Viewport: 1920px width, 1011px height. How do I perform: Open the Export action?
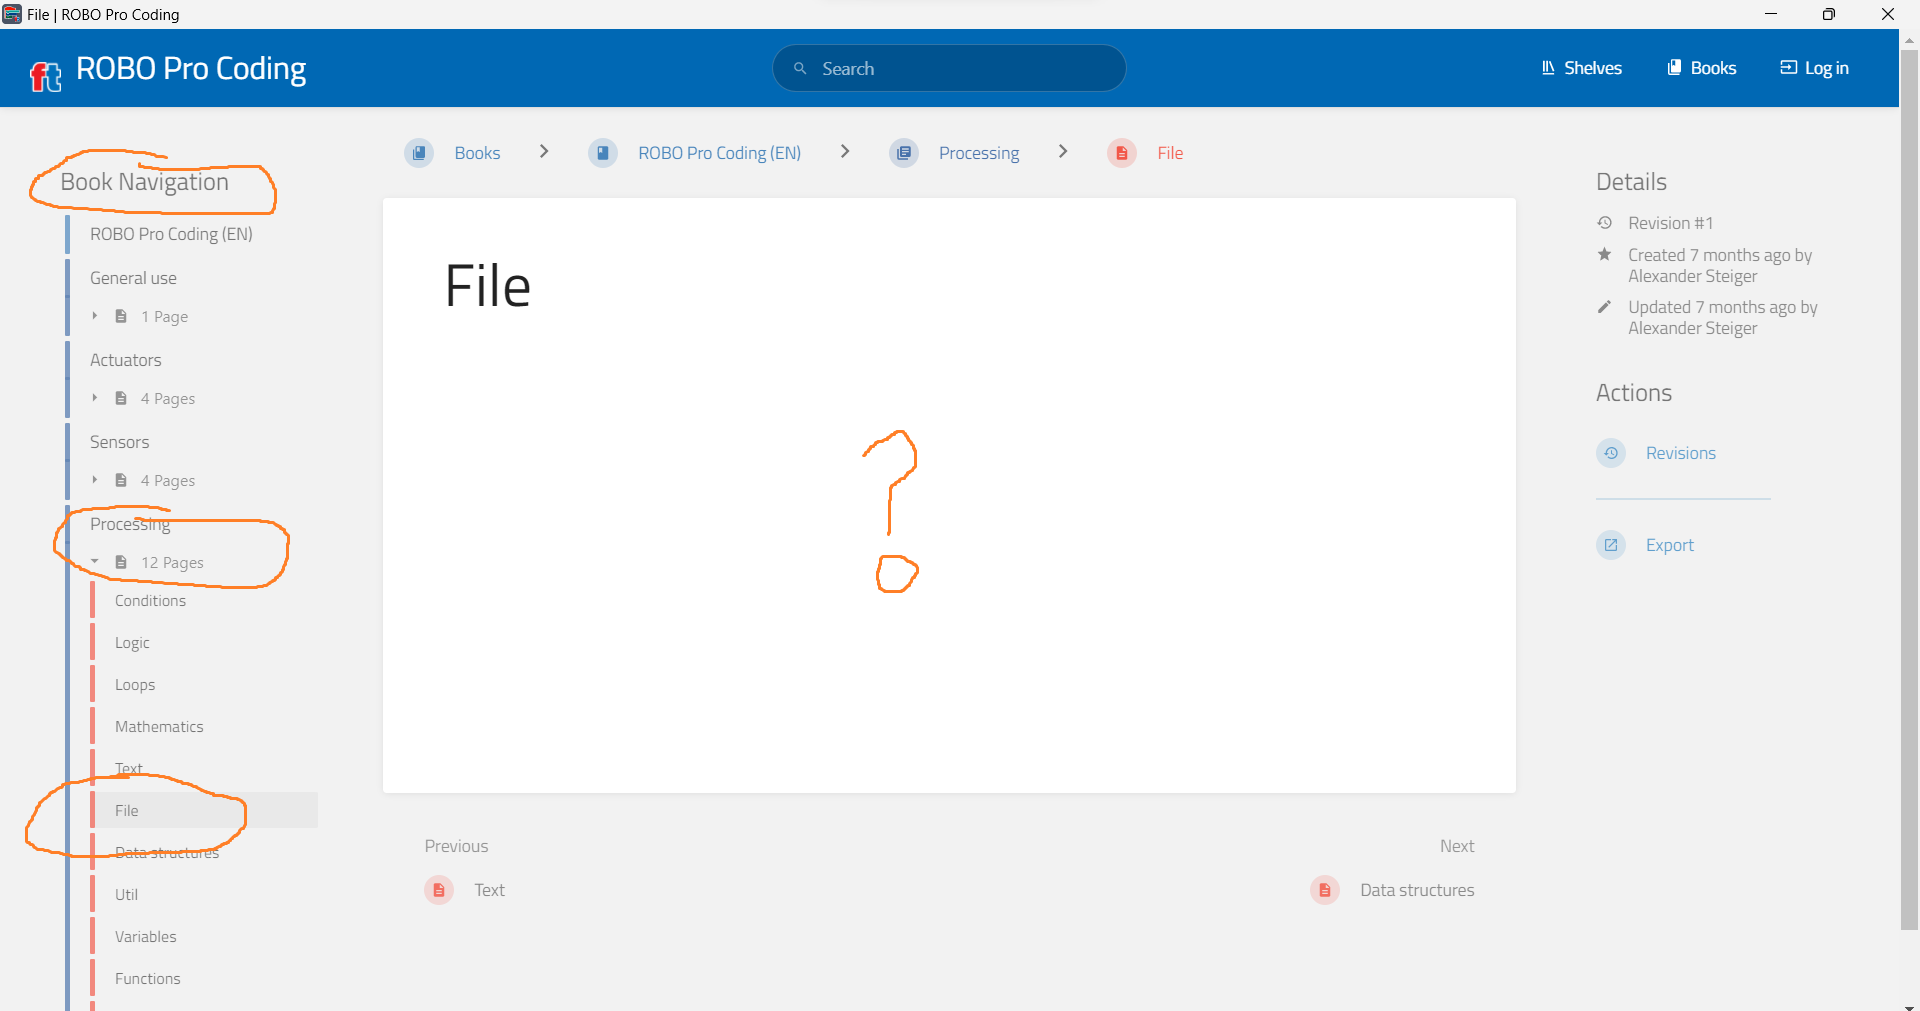tap(1670, 545)
